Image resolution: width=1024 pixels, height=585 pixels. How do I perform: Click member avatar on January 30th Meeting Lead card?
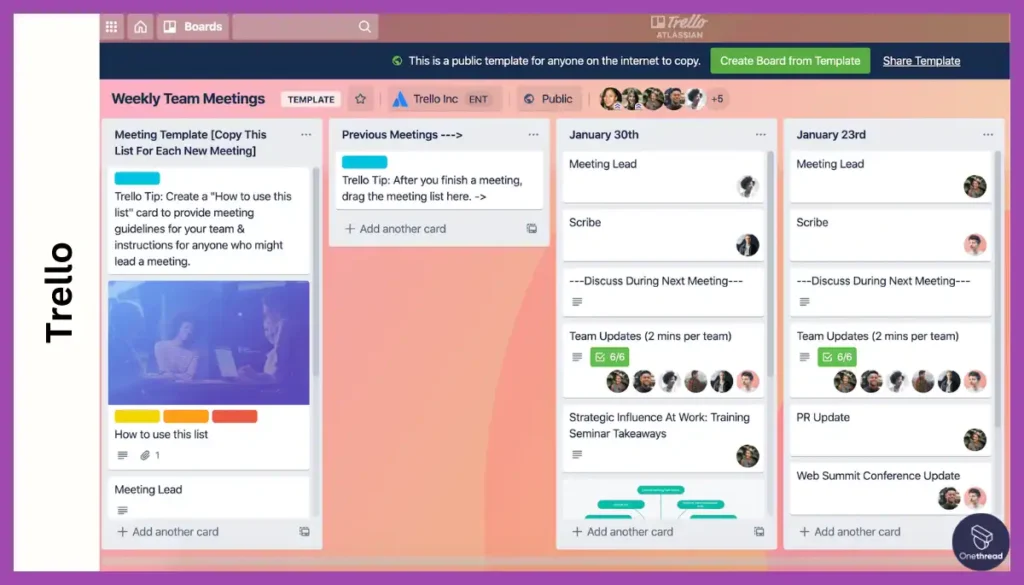click(748, 187)
